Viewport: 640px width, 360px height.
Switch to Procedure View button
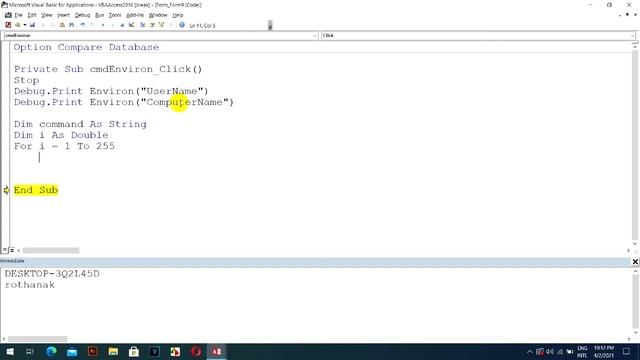tap(4, 250)
